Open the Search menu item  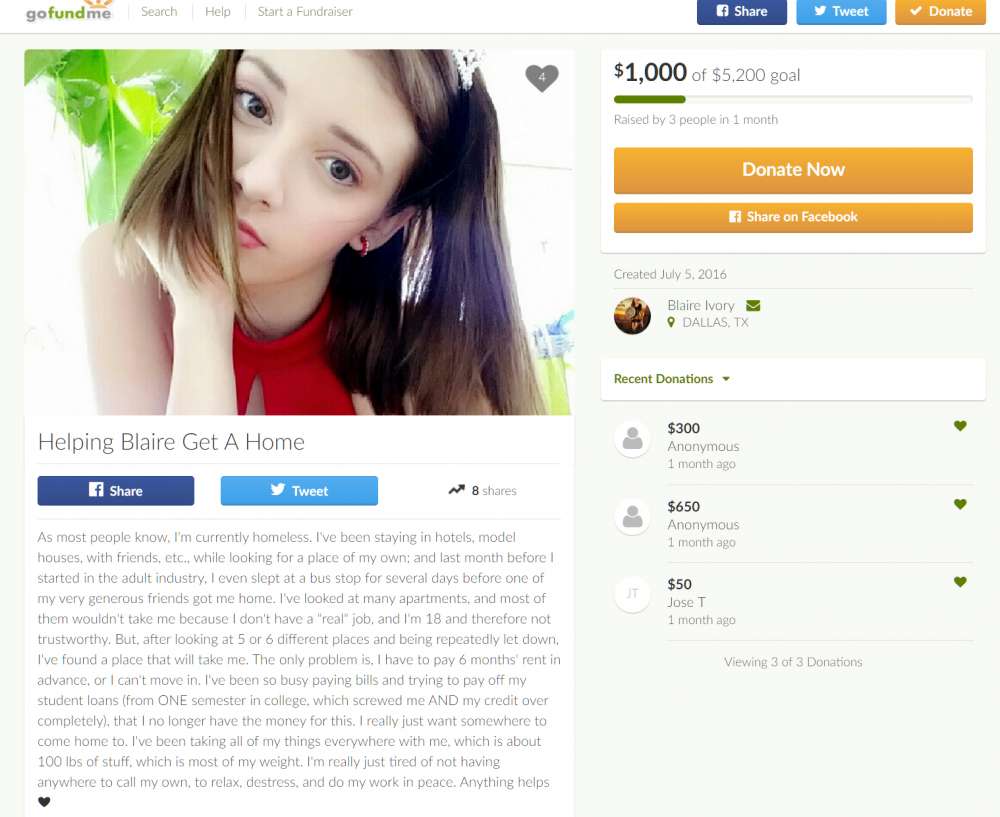[x=159, y=11]
